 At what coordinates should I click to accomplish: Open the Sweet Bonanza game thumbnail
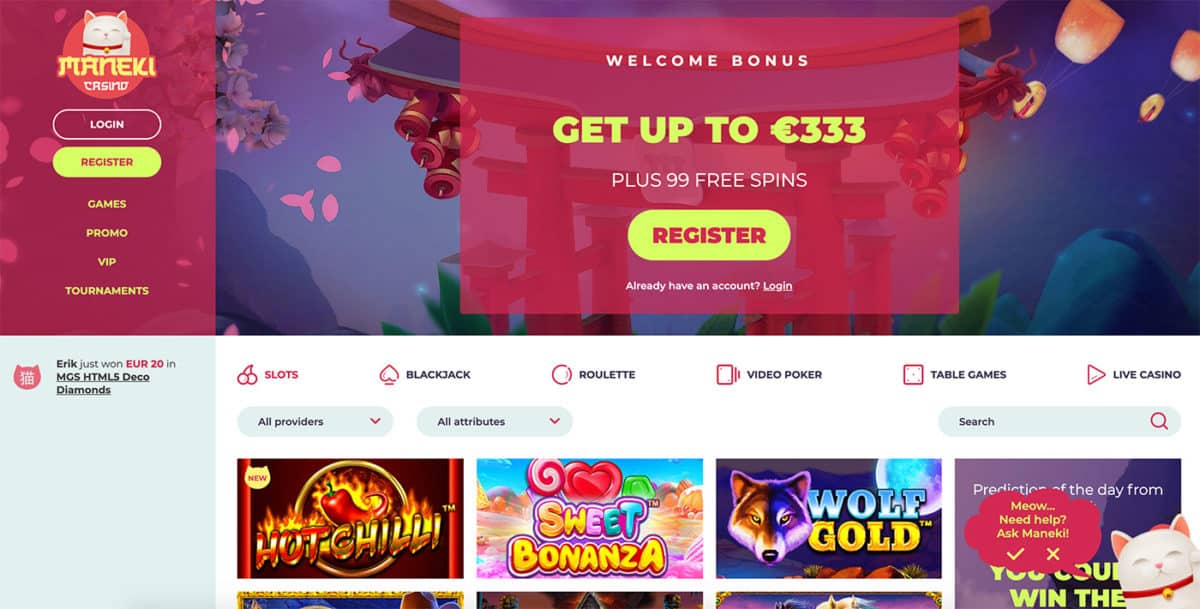click(x=589, y=518)
